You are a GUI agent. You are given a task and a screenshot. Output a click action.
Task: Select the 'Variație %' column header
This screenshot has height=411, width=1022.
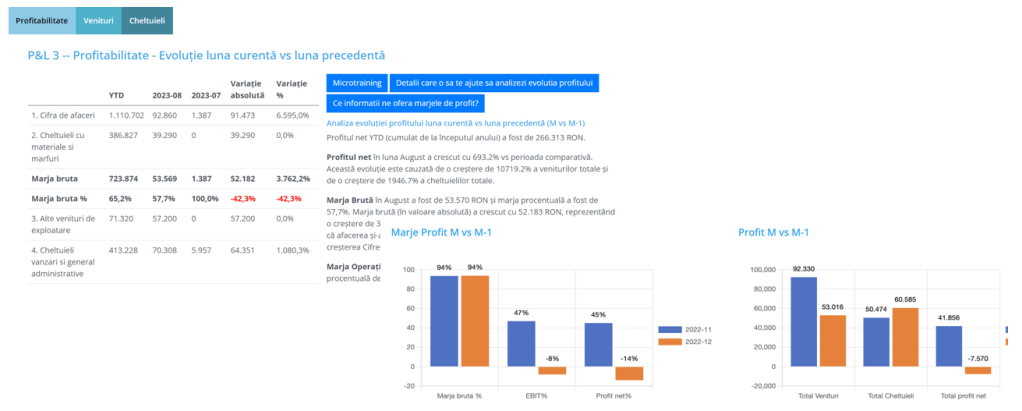pyautogui.click(x=291, y=89)
